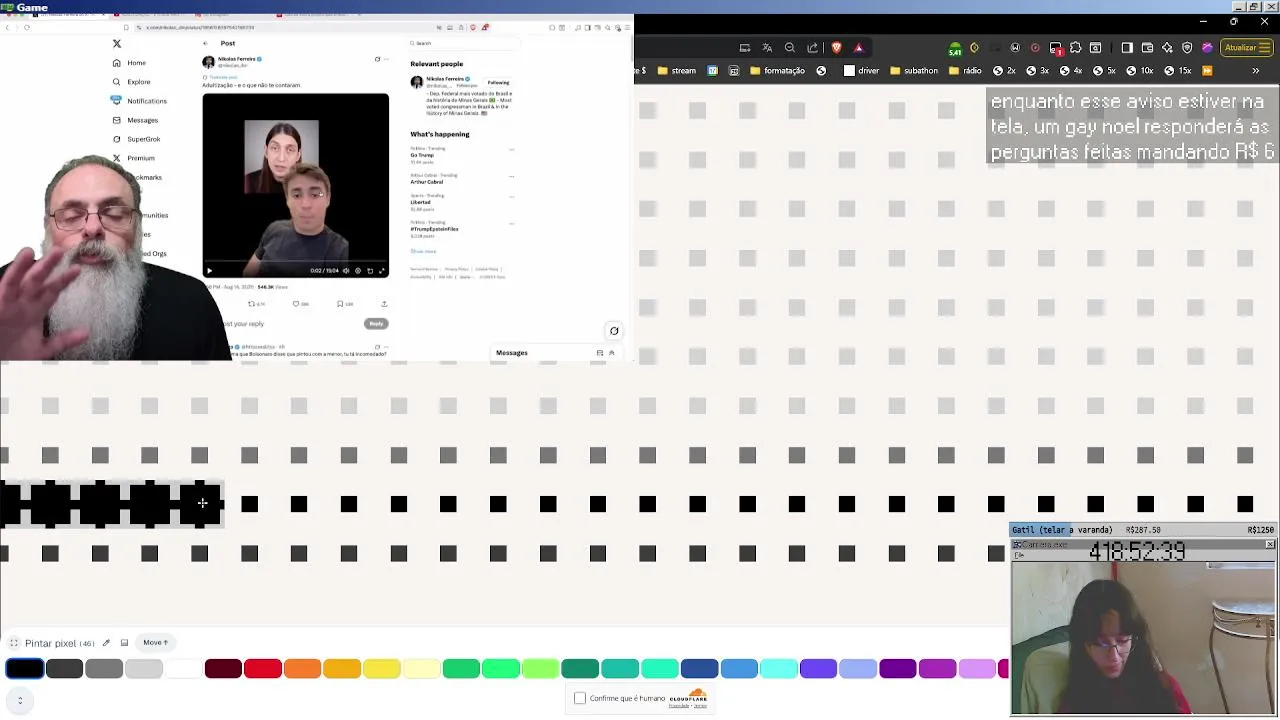Check 'Confirme que é humano' checkbox
This screenshot has height=720, width=1280.
[x=580, y=698]
